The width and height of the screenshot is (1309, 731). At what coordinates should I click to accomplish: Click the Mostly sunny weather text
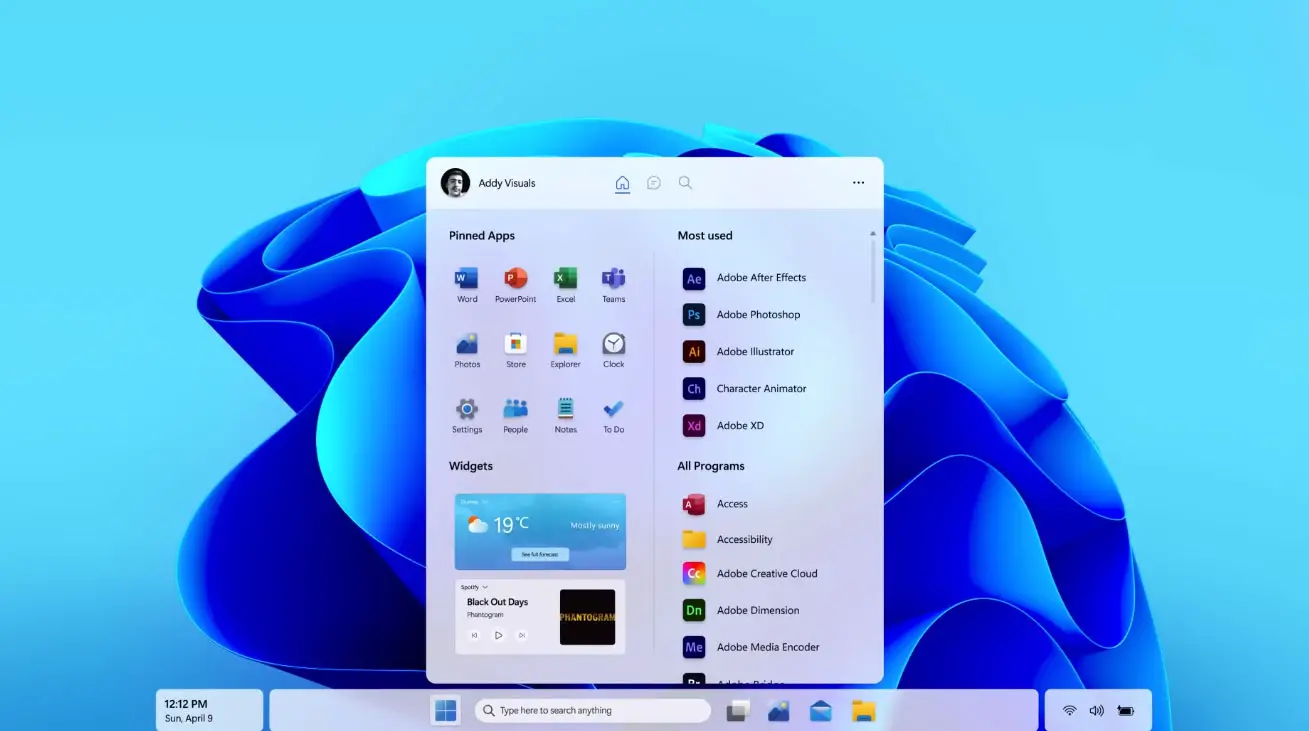595,526
